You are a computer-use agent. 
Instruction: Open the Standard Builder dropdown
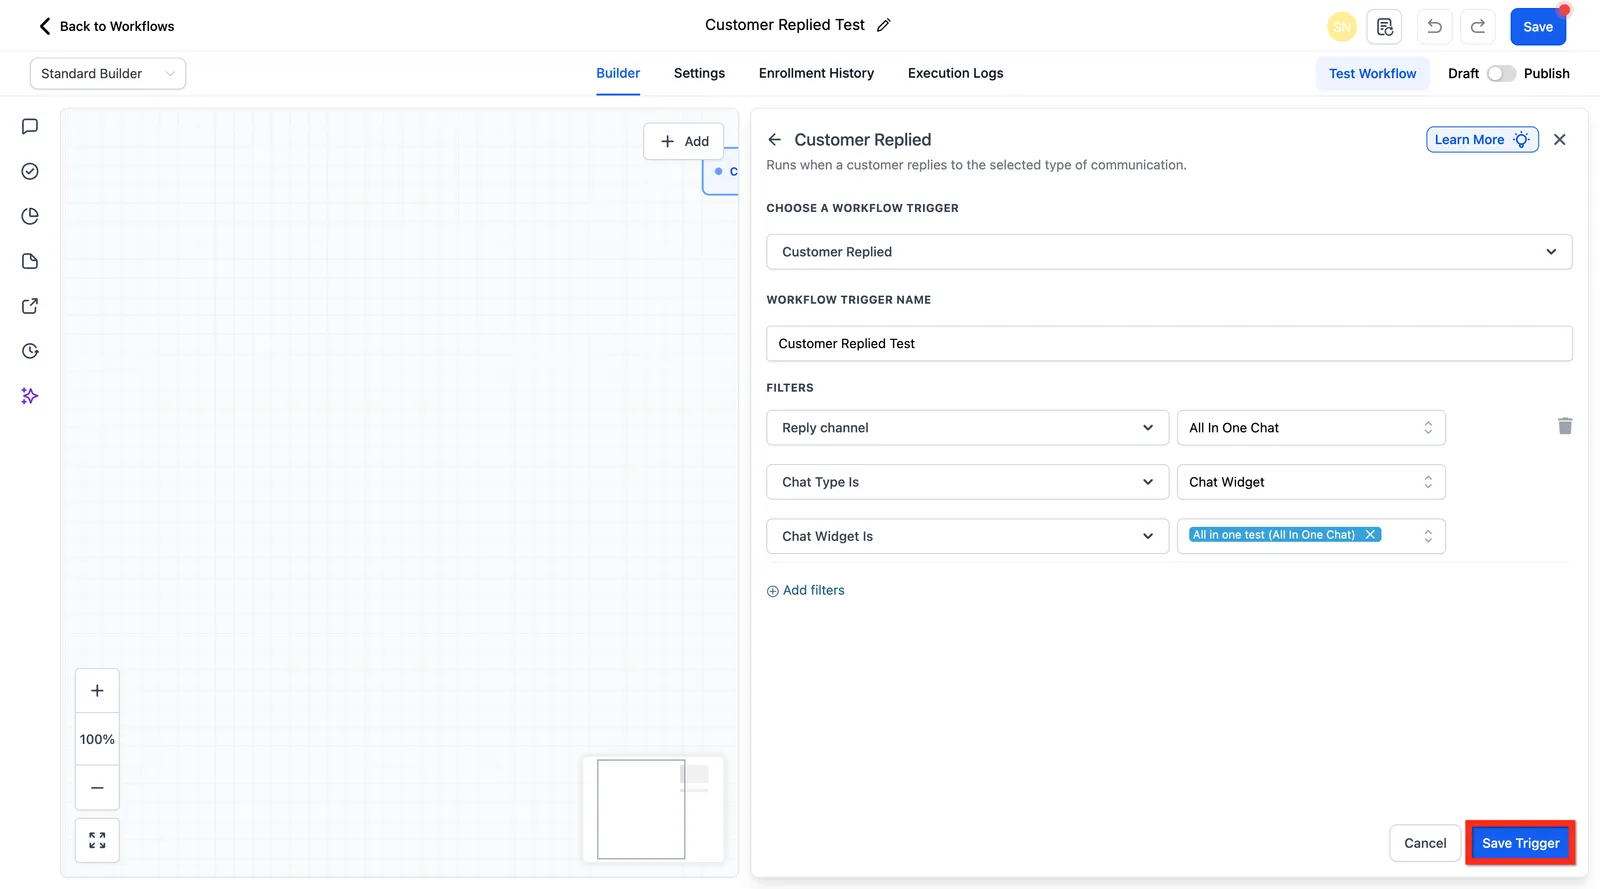coord(108,74)
